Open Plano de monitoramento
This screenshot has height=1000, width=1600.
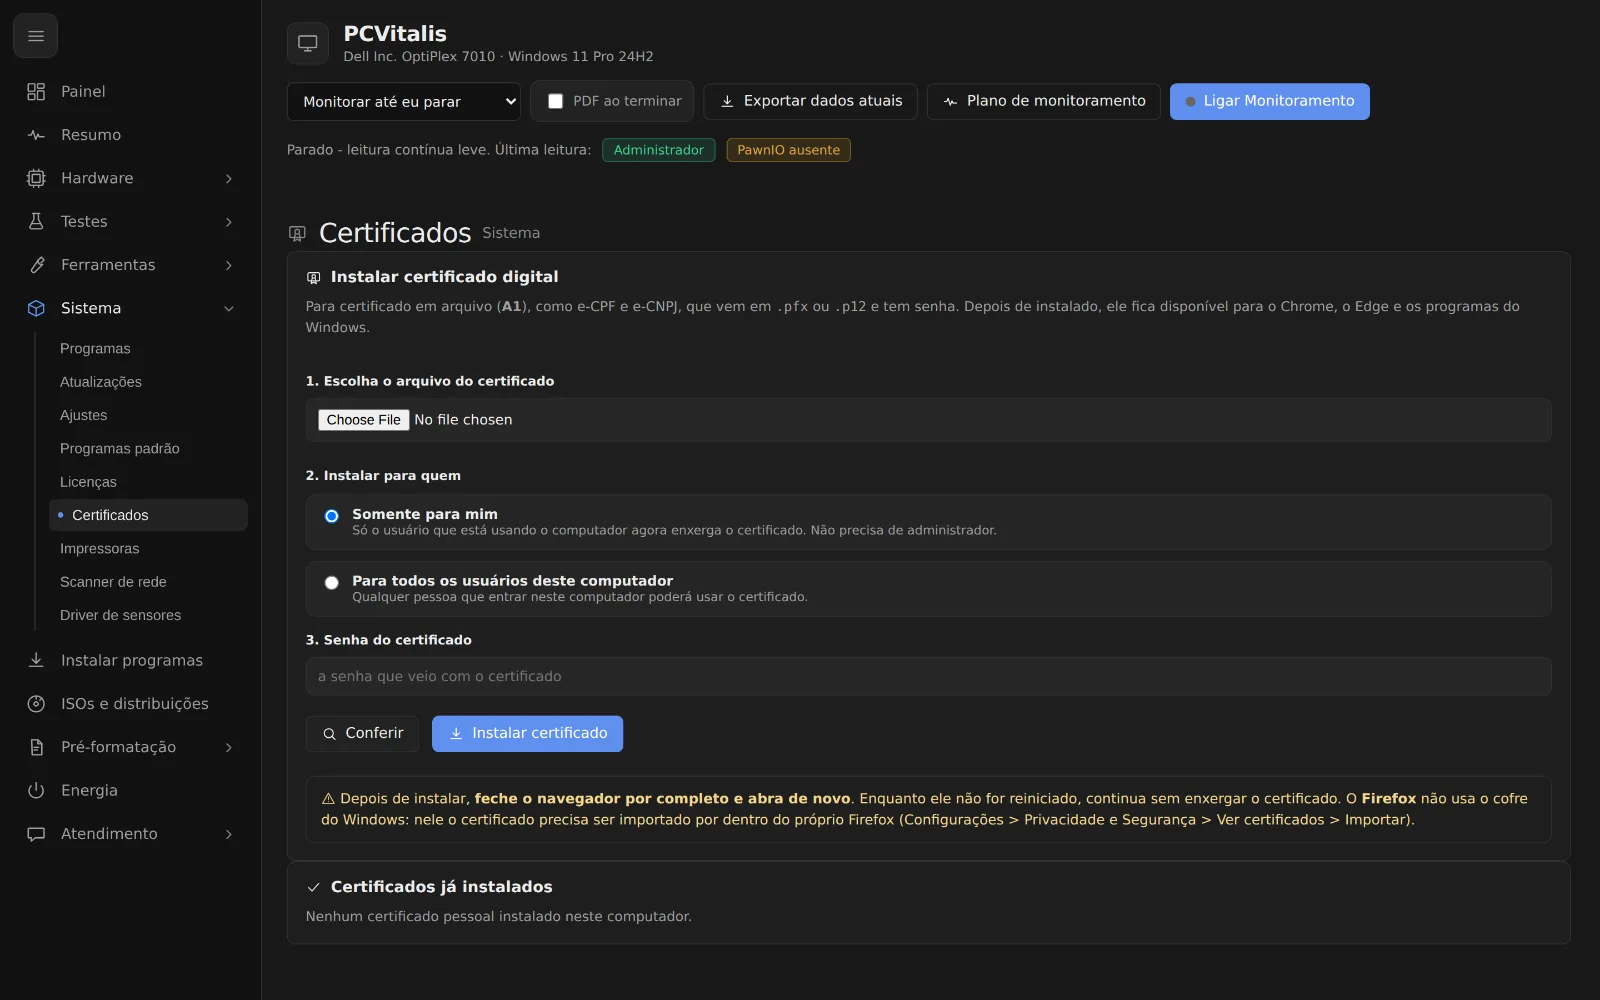(1044, 101)
